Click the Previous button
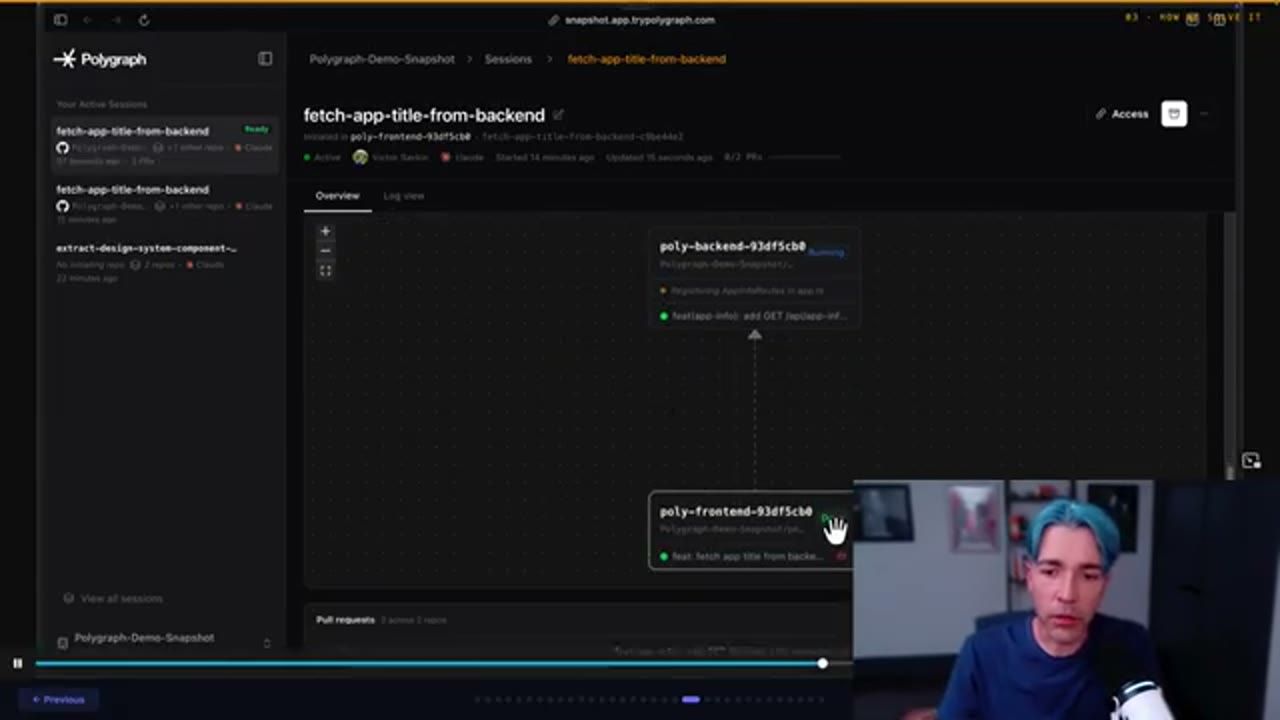 (58, 699)
